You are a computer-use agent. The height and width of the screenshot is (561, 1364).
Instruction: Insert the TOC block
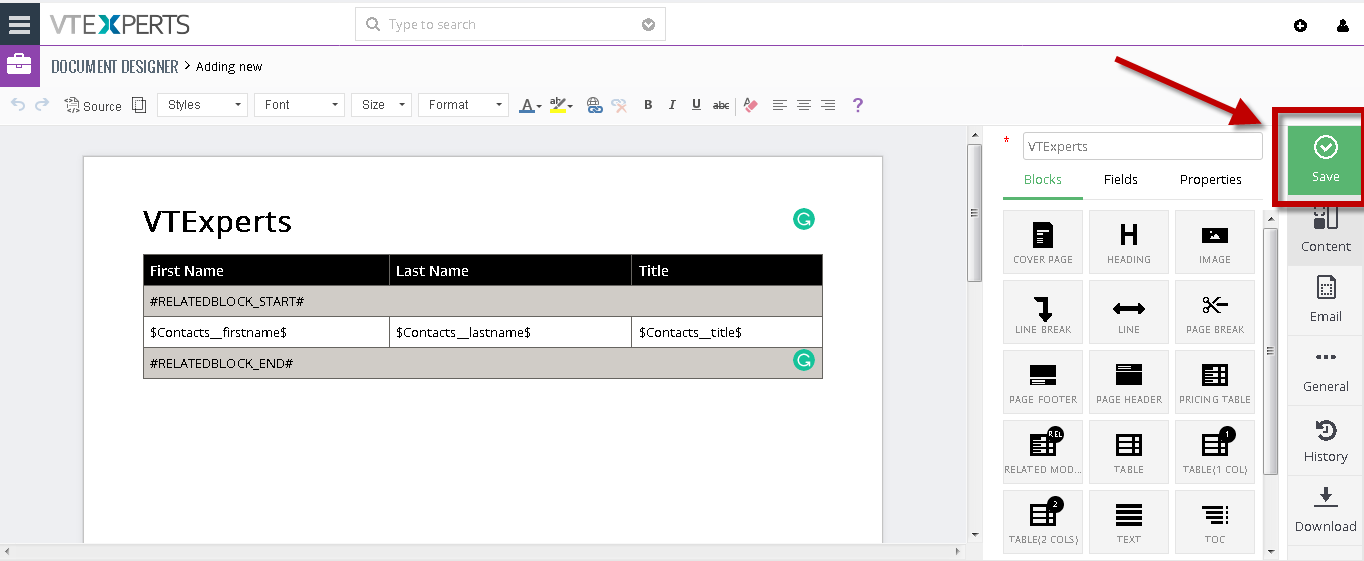[x=1215, y=522]
